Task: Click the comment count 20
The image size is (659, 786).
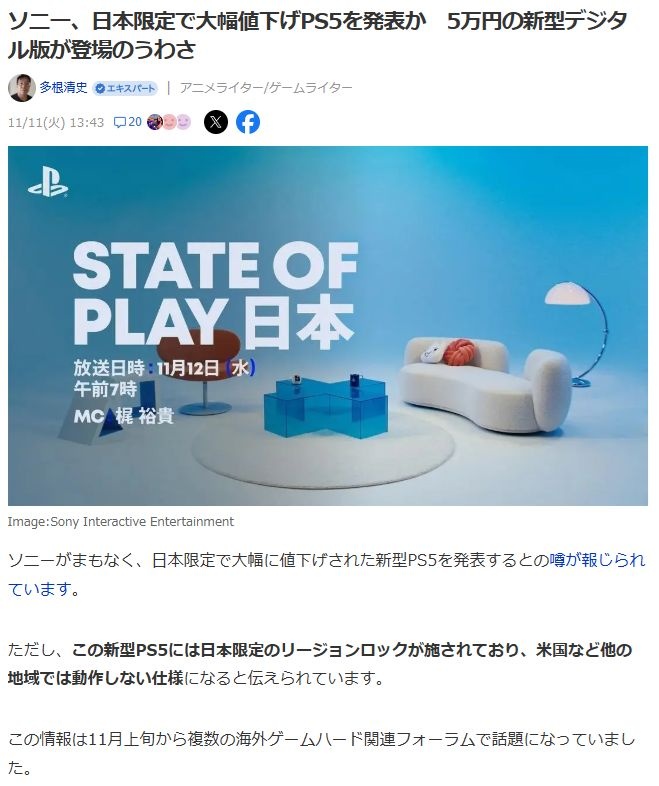Action: [135, 122]
